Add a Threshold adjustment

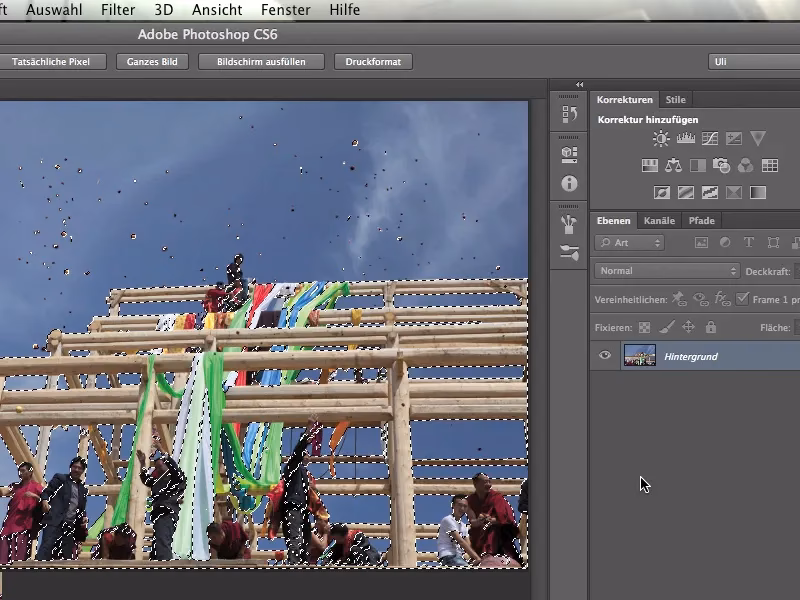pos(710,192)
